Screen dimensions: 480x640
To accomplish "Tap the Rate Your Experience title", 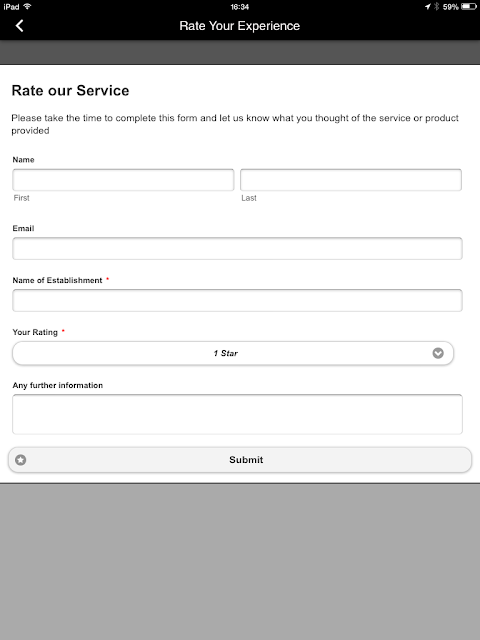I will [x=240, y=26].
